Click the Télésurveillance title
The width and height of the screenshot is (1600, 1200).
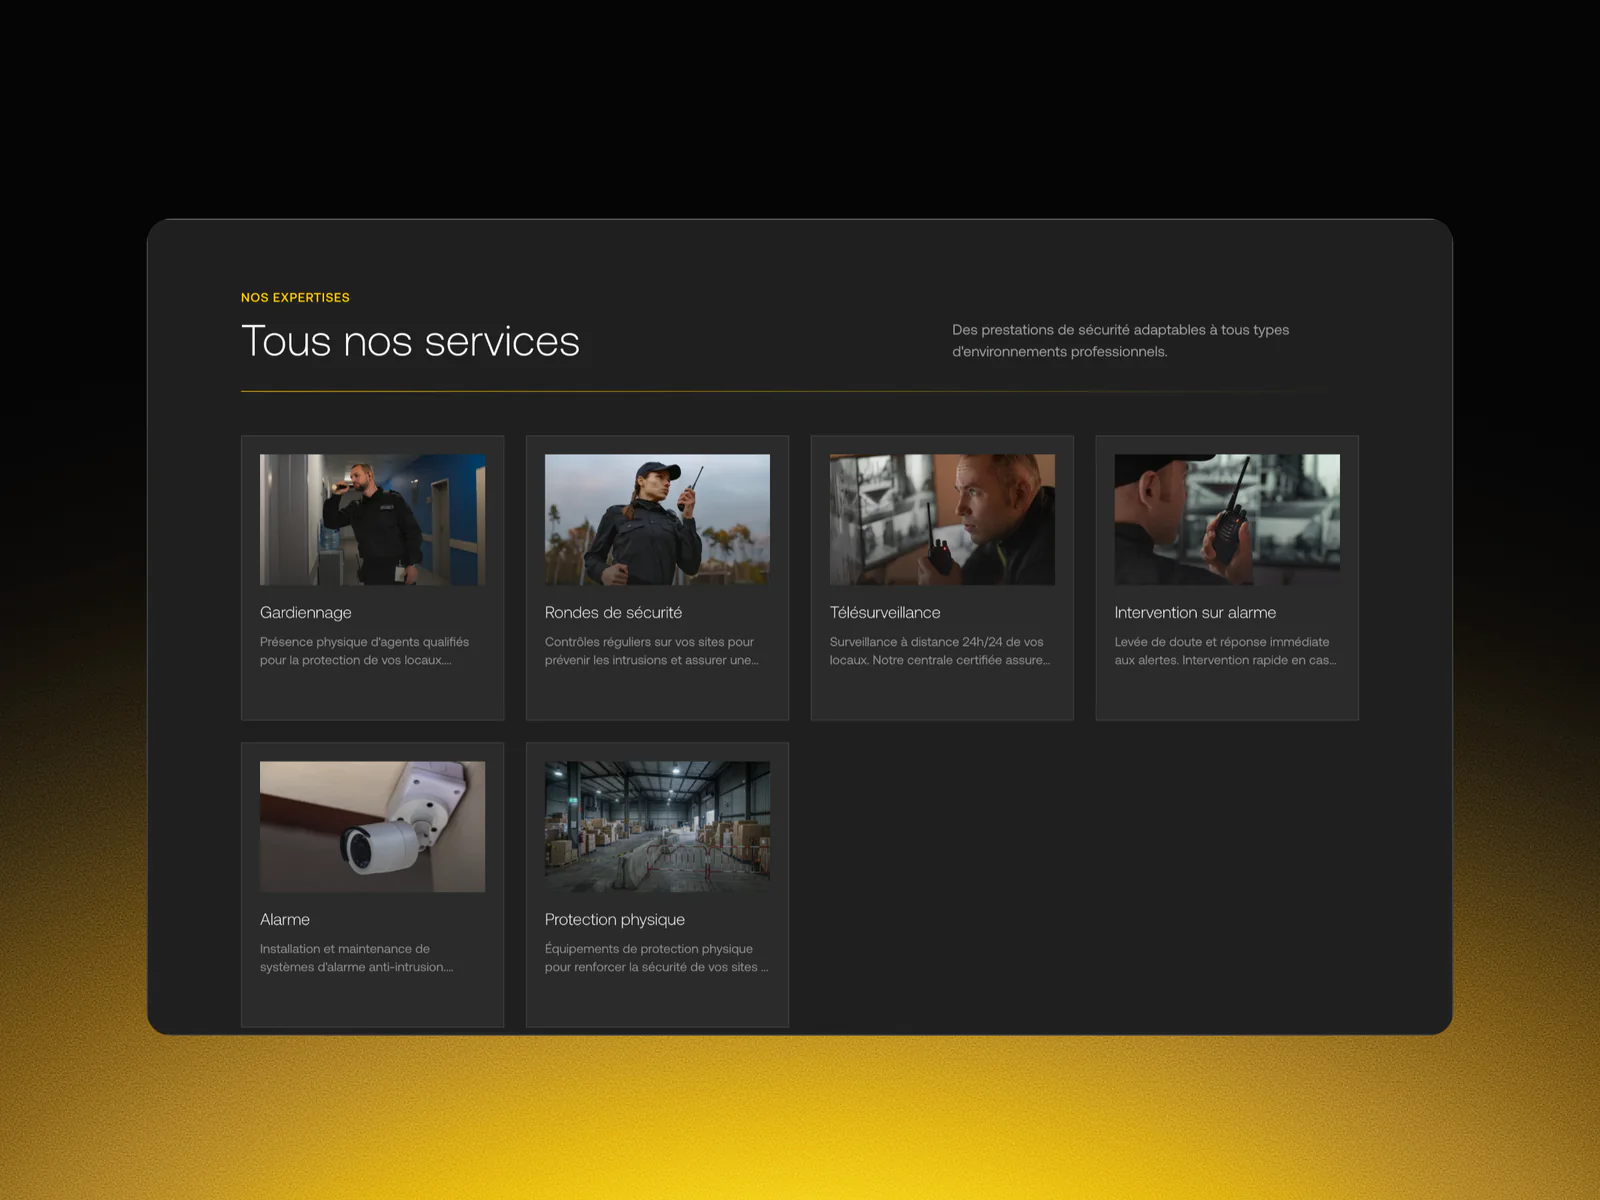[x=885, y=613]
